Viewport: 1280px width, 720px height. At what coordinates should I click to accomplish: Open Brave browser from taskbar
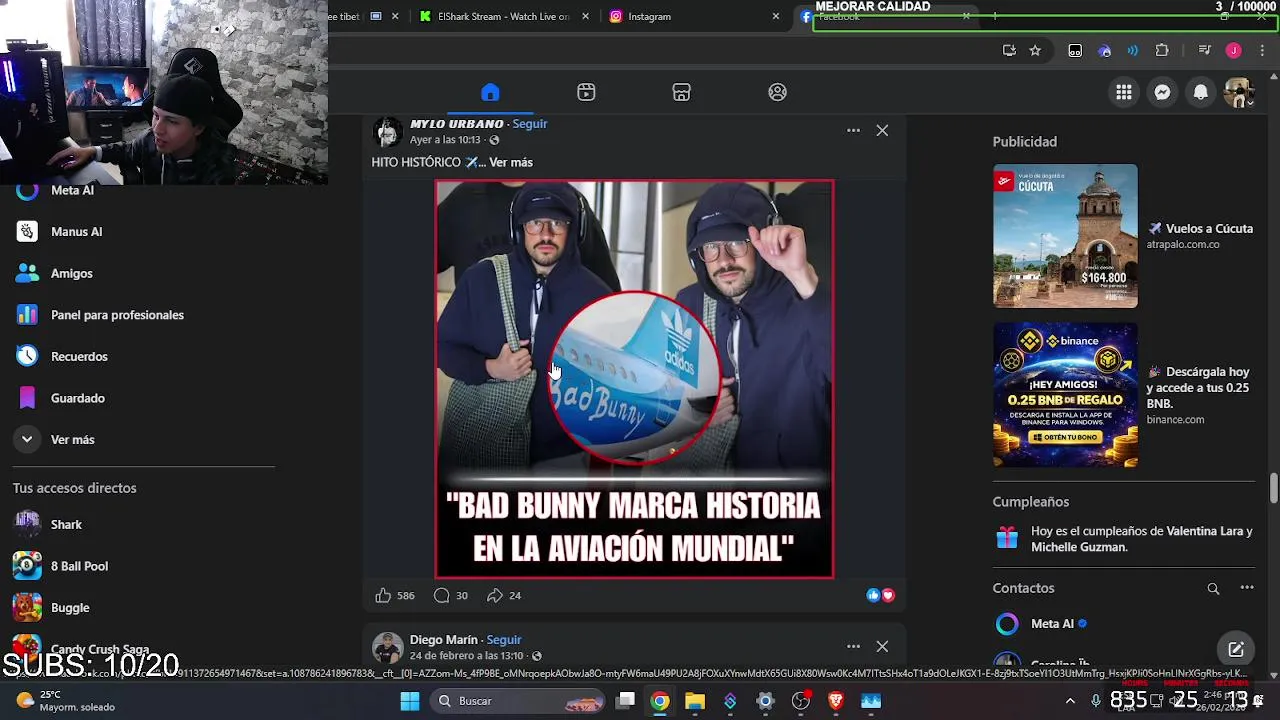click(835, 701)
